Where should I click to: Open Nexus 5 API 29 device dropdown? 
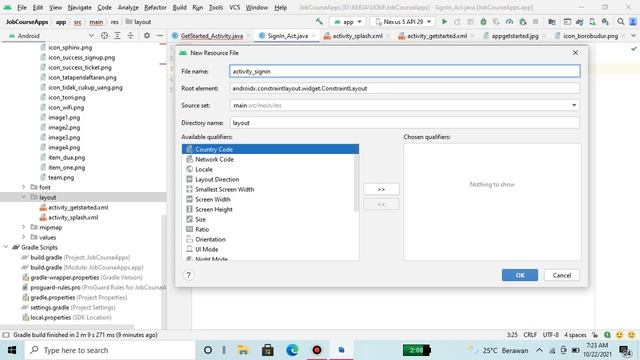pos(403,22)
